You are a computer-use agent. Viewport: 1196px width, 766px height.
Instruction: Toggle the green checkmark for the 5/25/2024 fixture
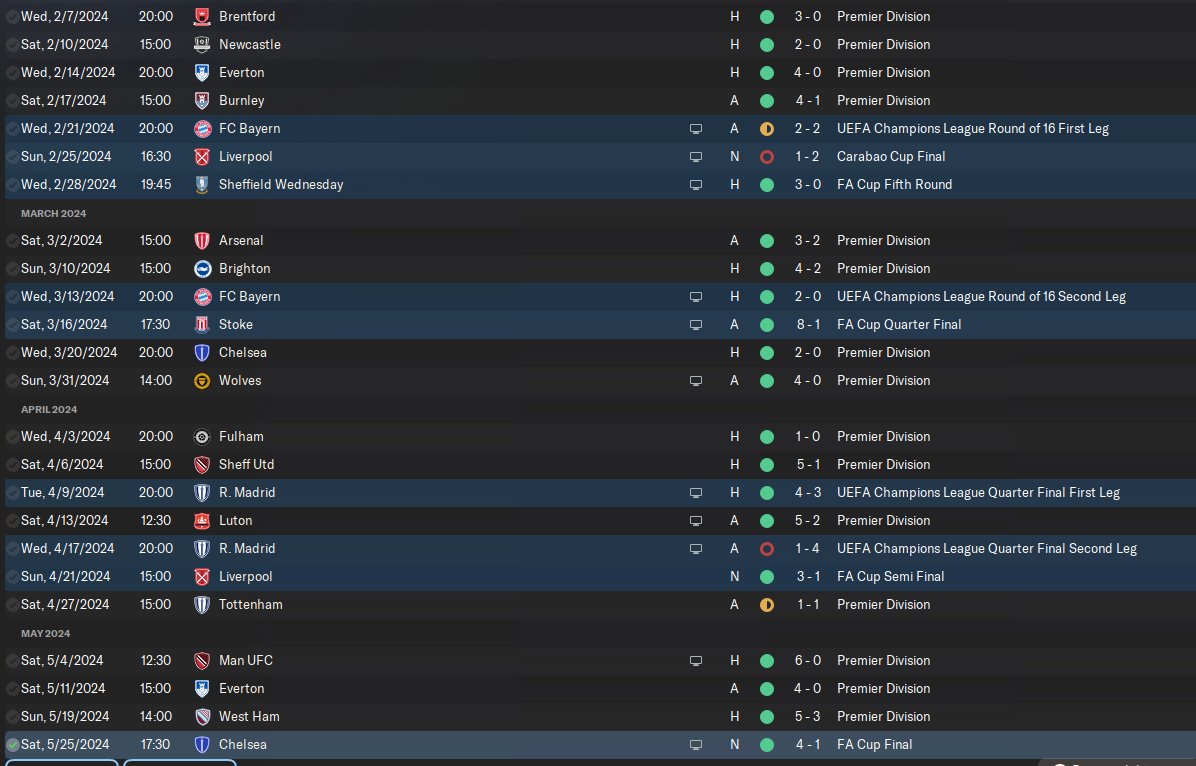tap(12, 745)
